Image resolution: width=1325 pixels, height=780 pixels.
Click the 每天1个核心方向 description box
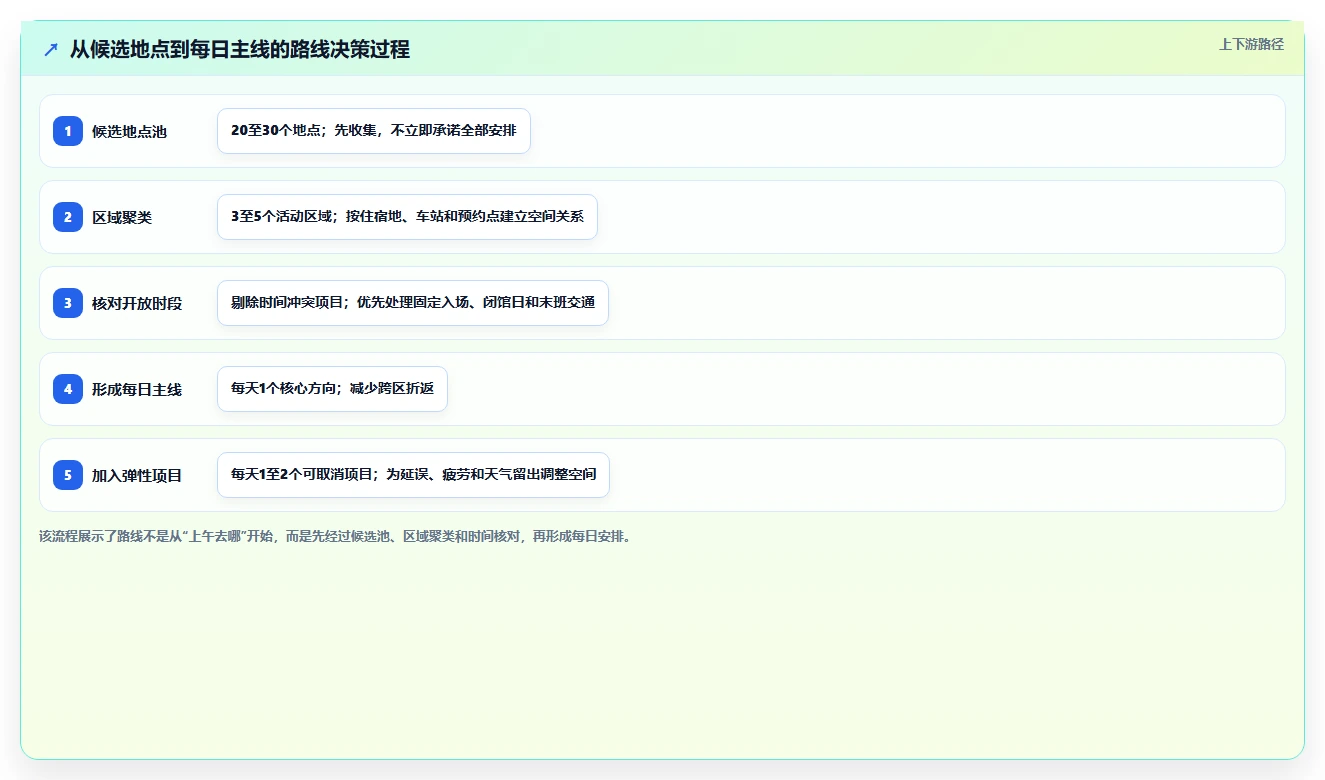click(x=332, y=389)
